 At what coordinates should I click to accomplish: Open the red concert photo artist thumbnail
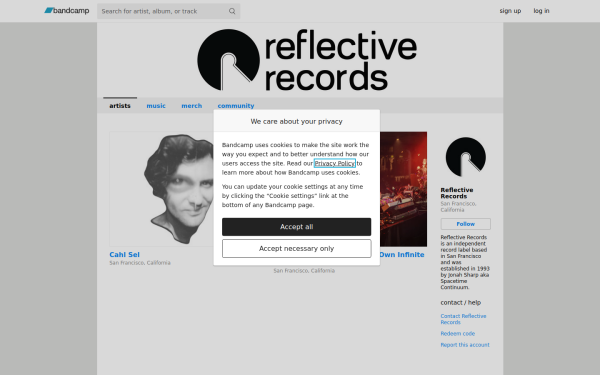click(403, 189)
